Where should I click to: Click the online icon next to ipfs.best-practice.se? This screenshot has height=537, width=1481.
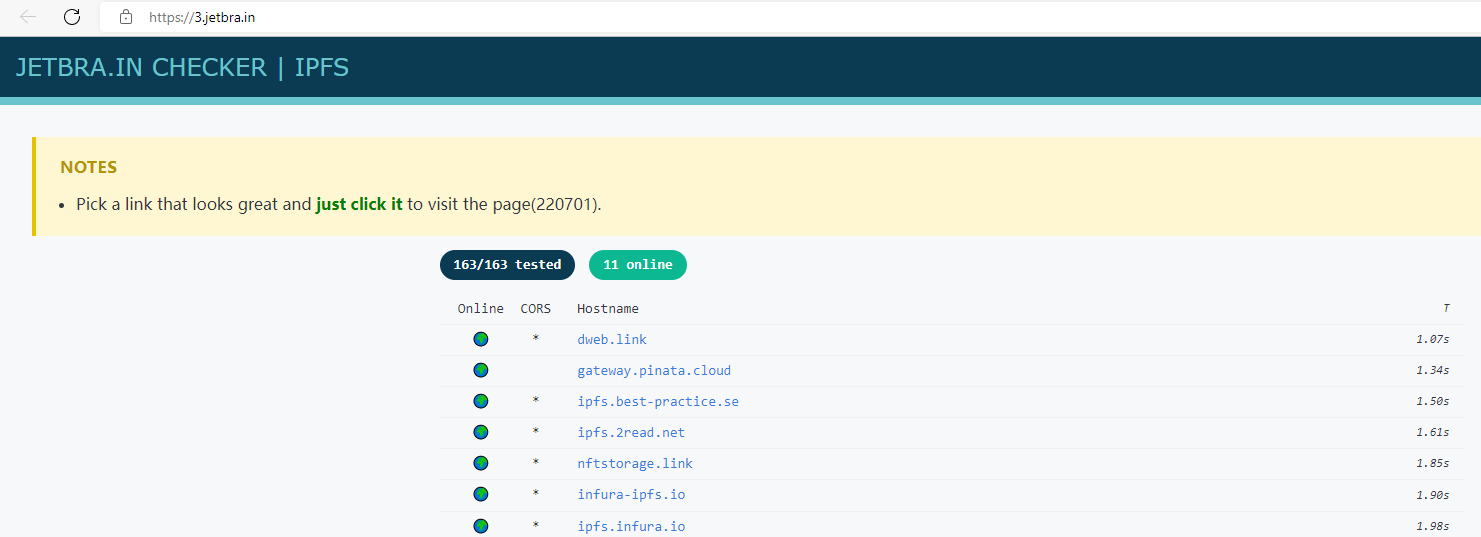click(481, 401)
